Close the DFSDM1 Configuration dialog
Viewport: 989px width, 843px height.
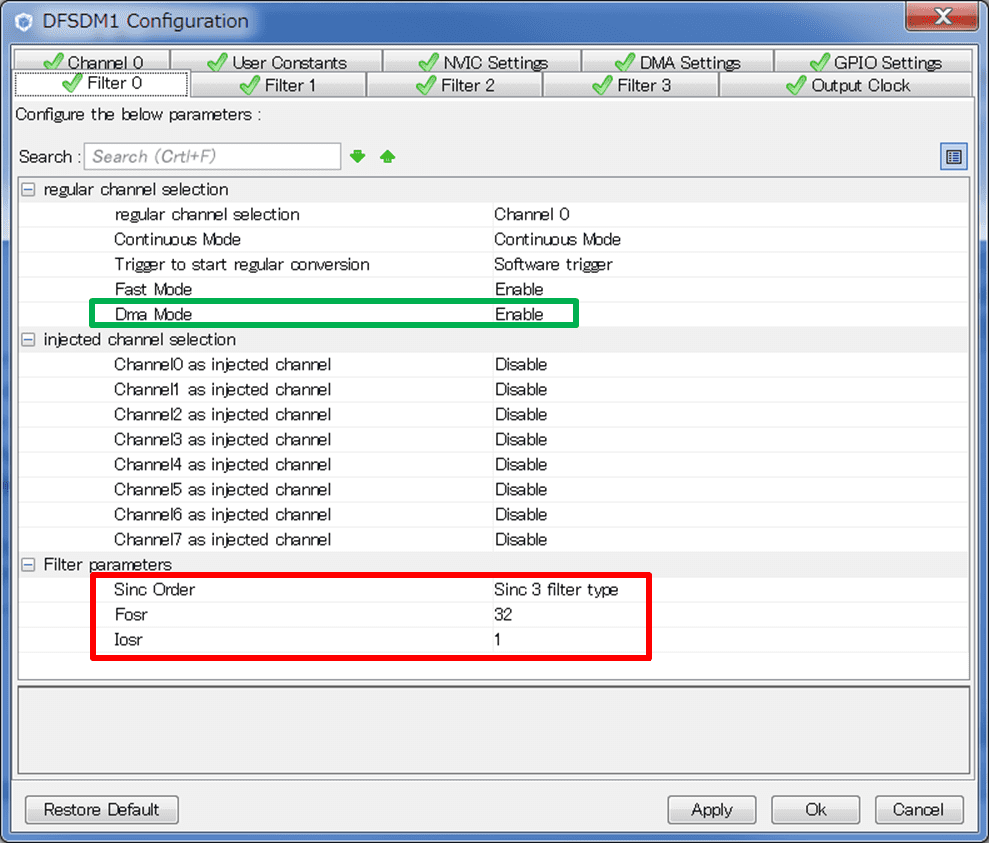941,17
